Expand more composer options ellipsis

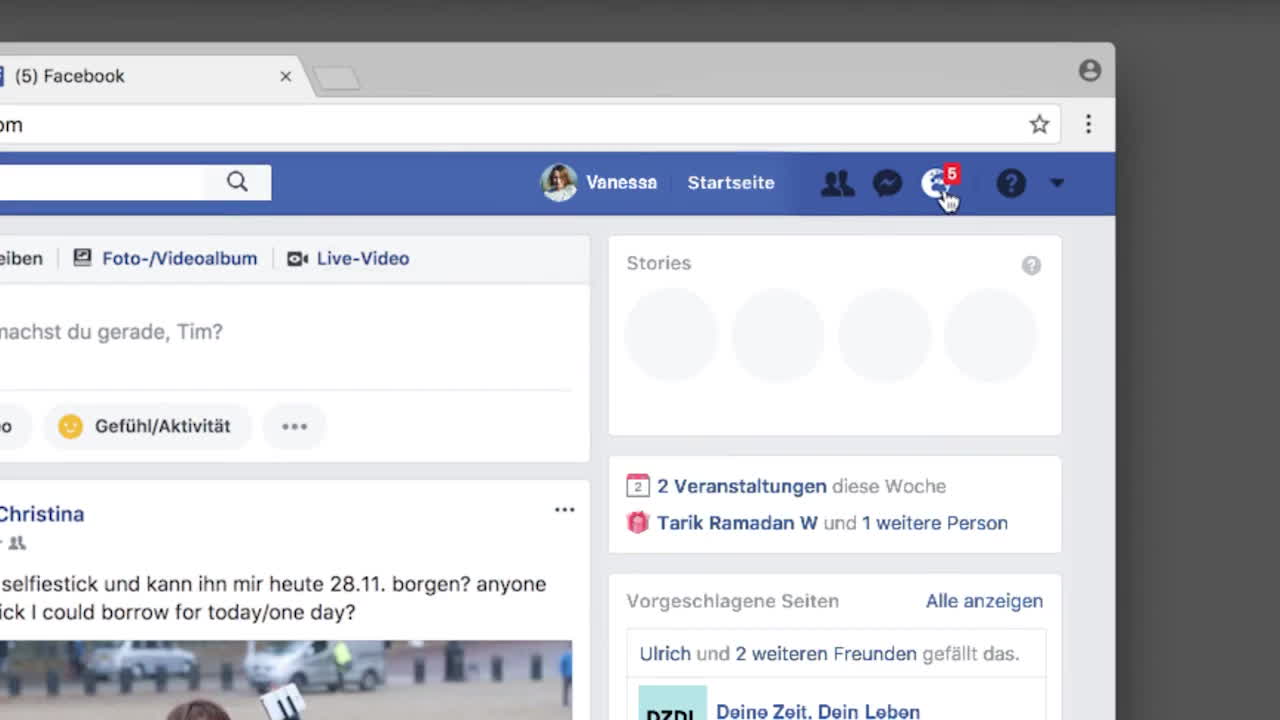[294, 426]
